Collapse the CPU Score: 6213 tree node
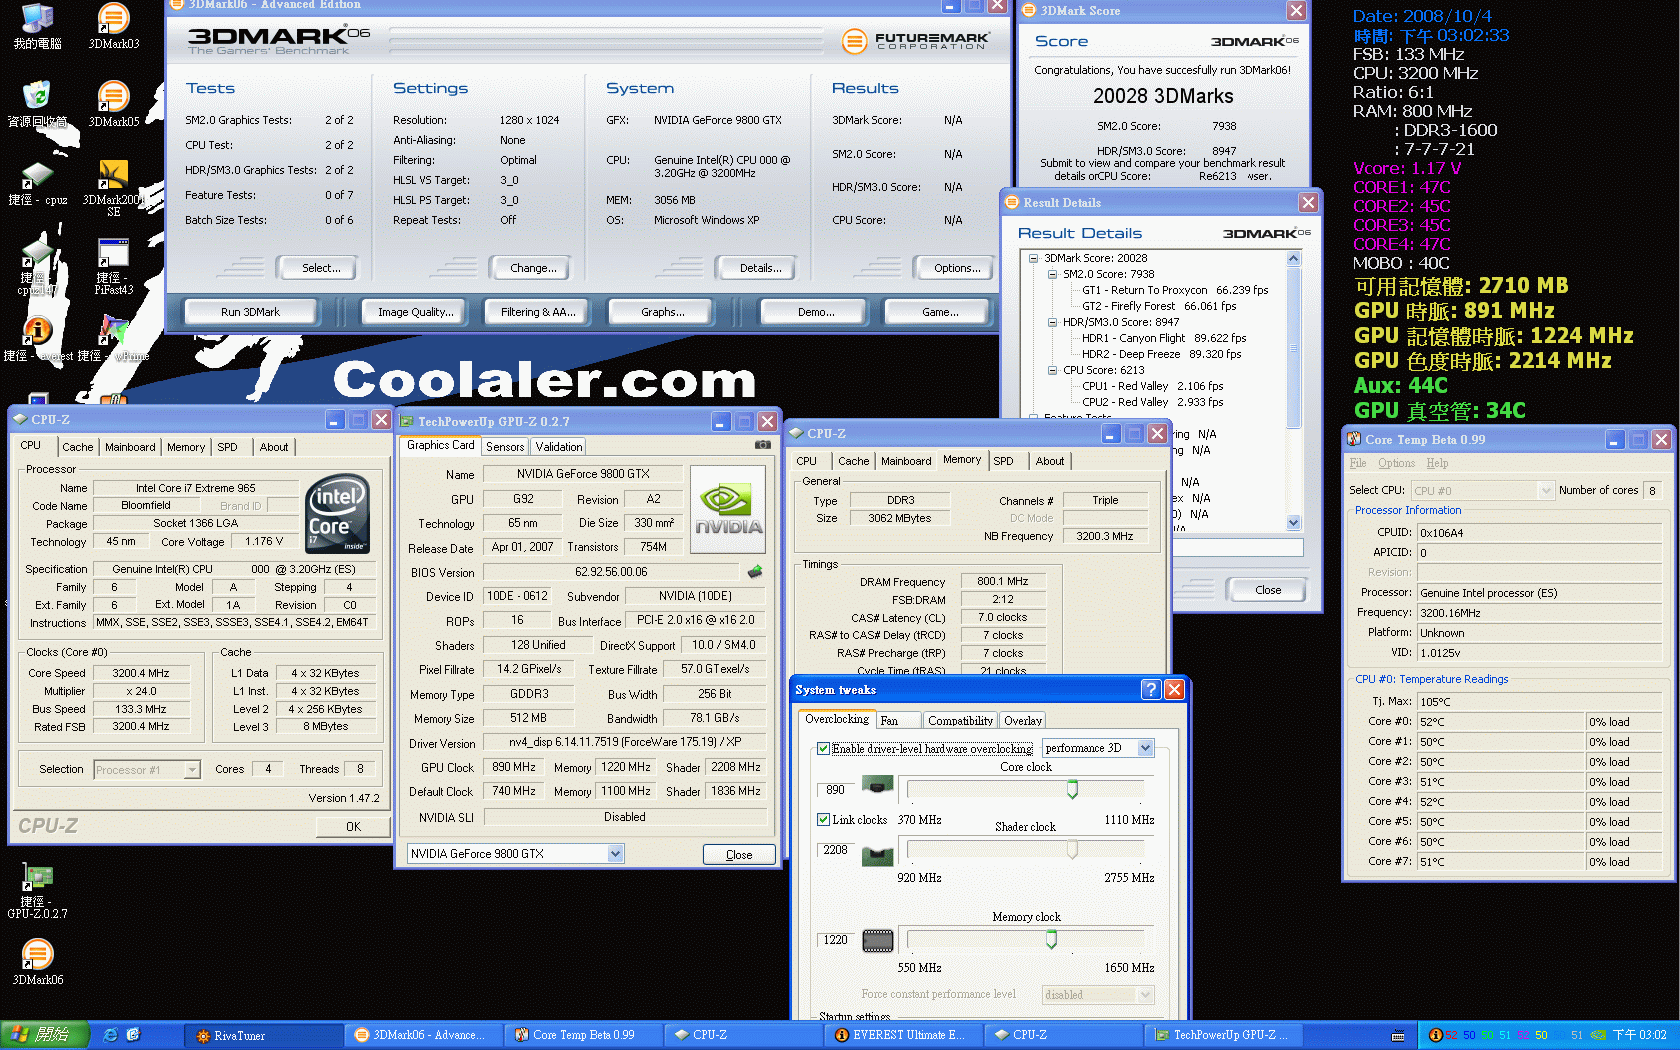The width and height of the screenshot is (1680, 1050). click(1052, 370)
